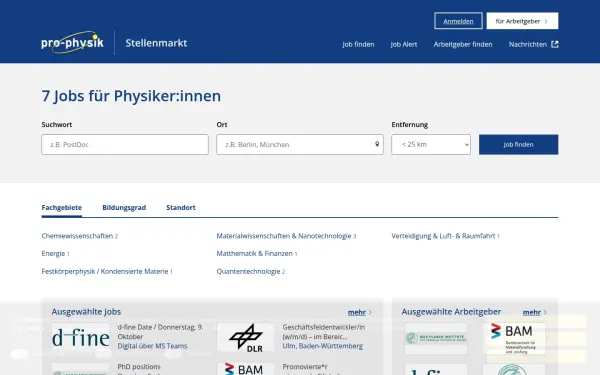Go to Job Alert

[x=404, y=44]
